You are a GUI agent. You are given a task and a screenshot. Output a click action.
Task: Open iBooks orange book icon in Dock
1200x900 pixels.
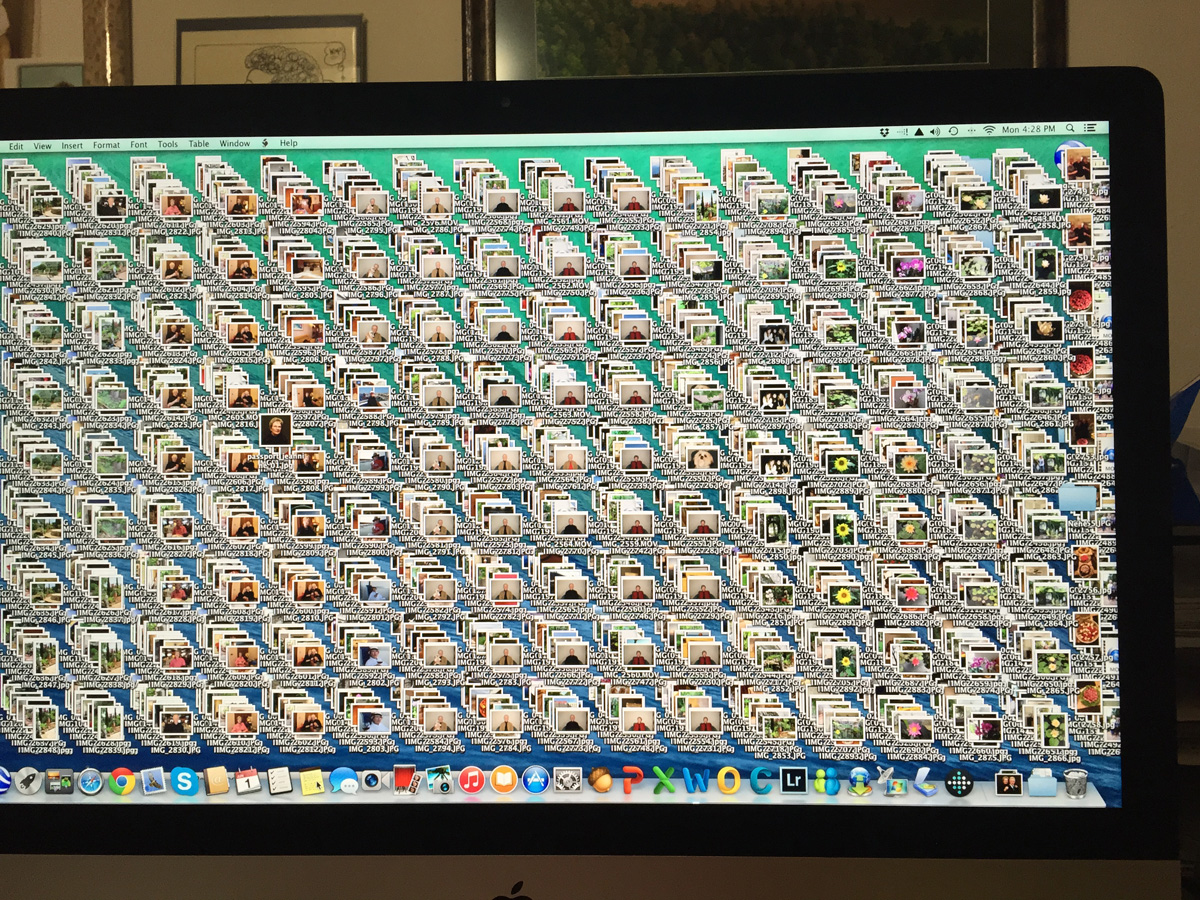click(x=503, y=780)
